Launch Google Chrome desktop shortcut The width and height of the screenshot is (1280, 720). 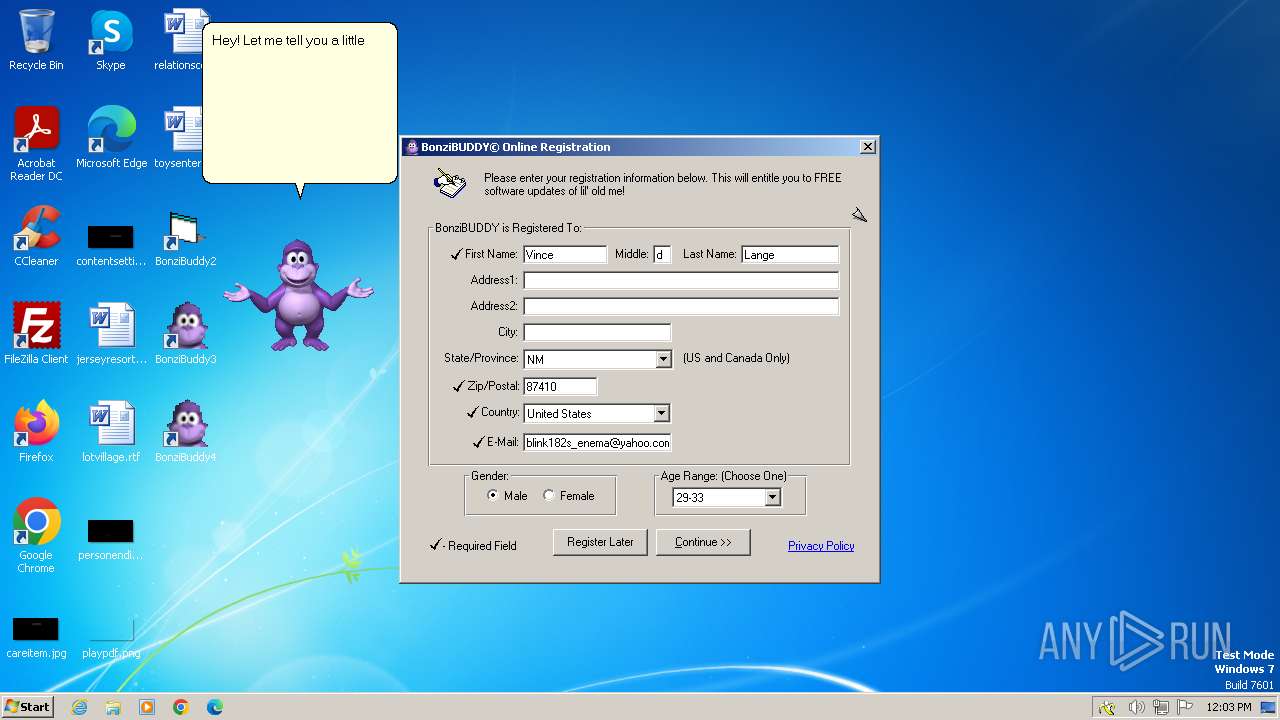36,536
